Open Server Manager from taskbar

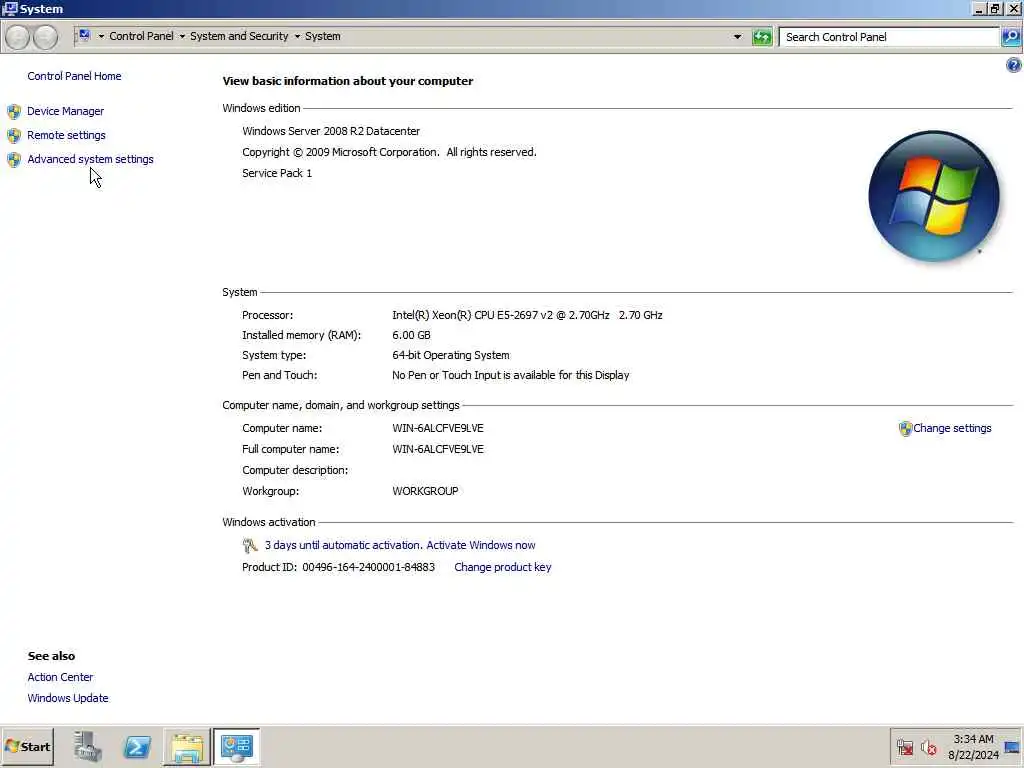tap(88, 746)
